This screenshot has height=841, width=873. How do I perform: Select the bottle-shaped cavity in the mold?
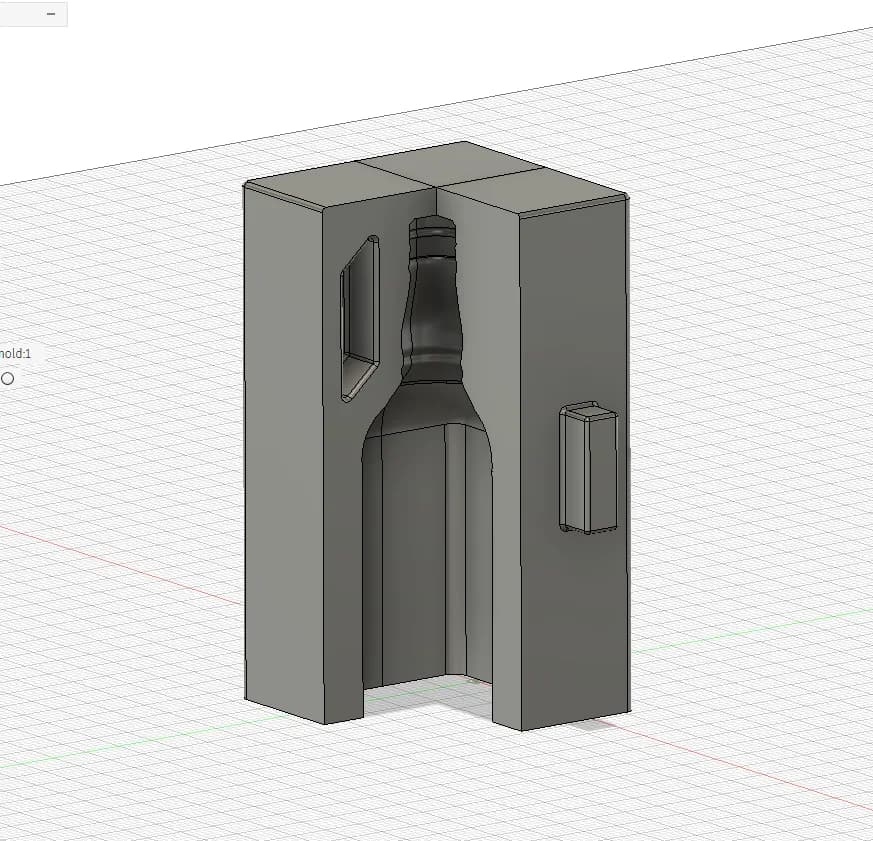[428, 452]
